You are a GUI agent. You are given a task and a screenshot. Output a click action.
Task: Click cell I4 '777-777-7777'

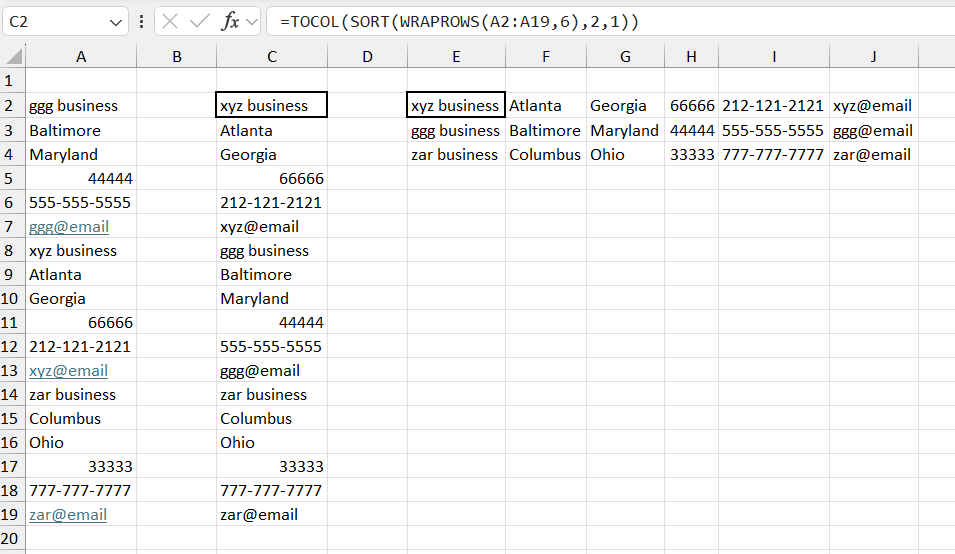point(774,155)
